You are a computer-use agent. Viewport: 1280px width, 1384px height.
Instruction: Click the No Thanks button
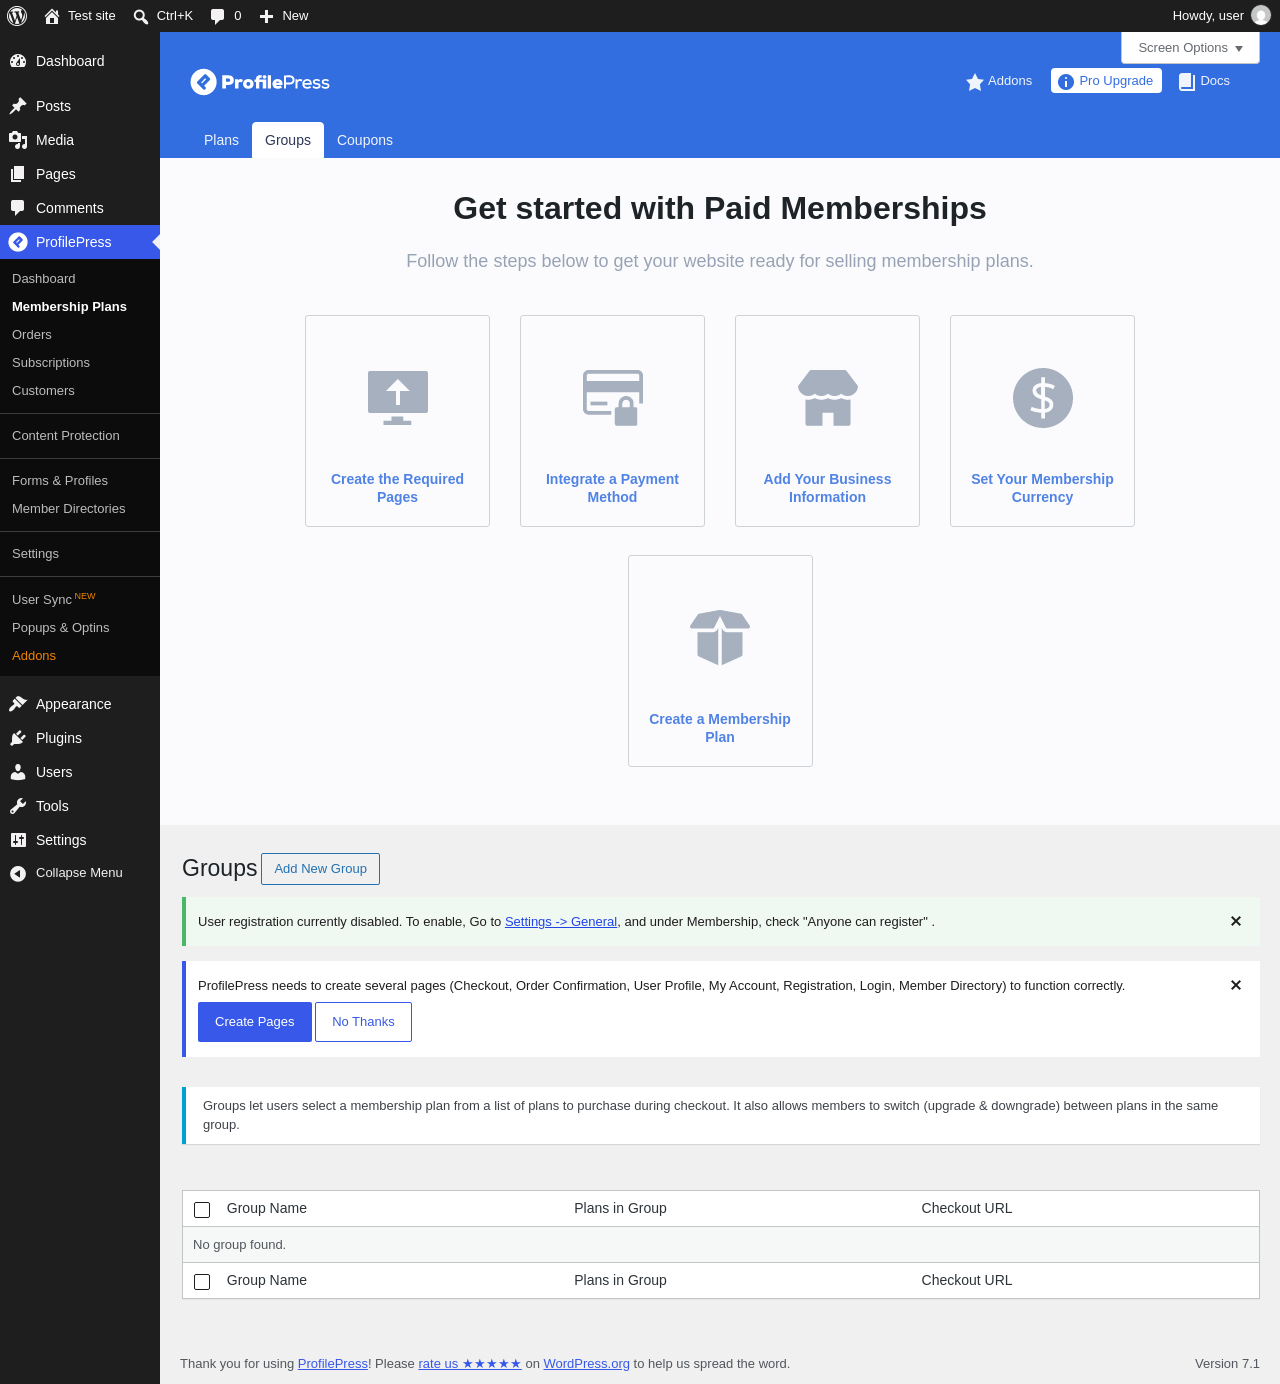[363, 1022]
